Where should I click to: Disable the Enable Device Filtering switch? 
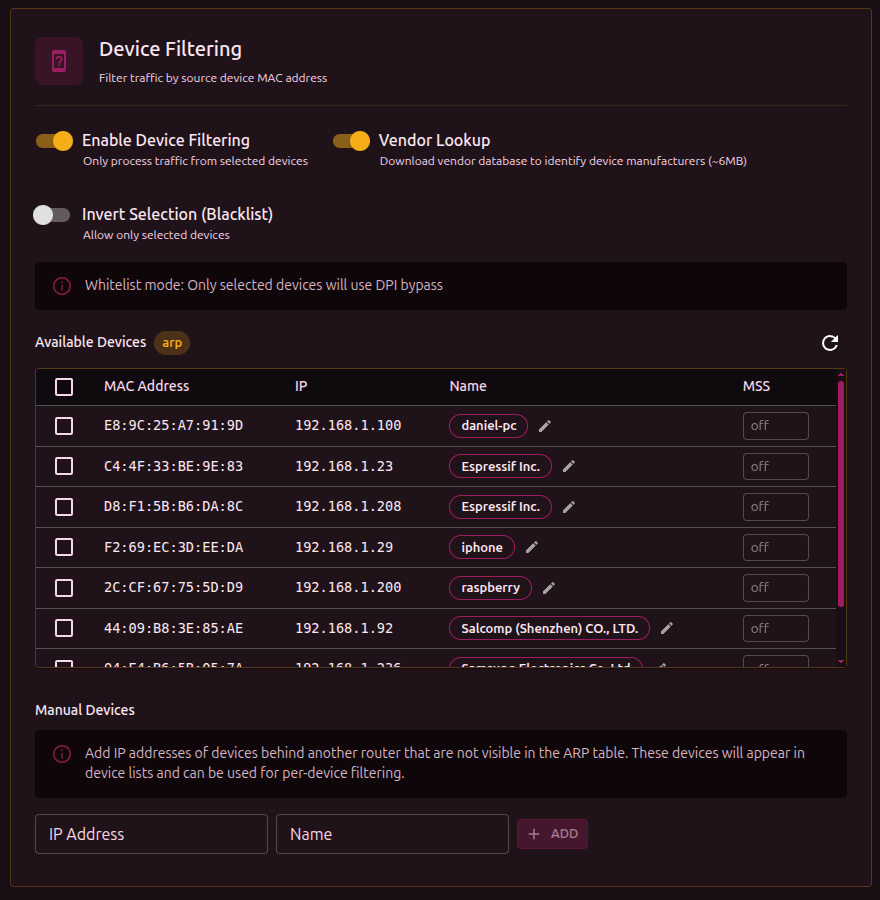point(55,141)
